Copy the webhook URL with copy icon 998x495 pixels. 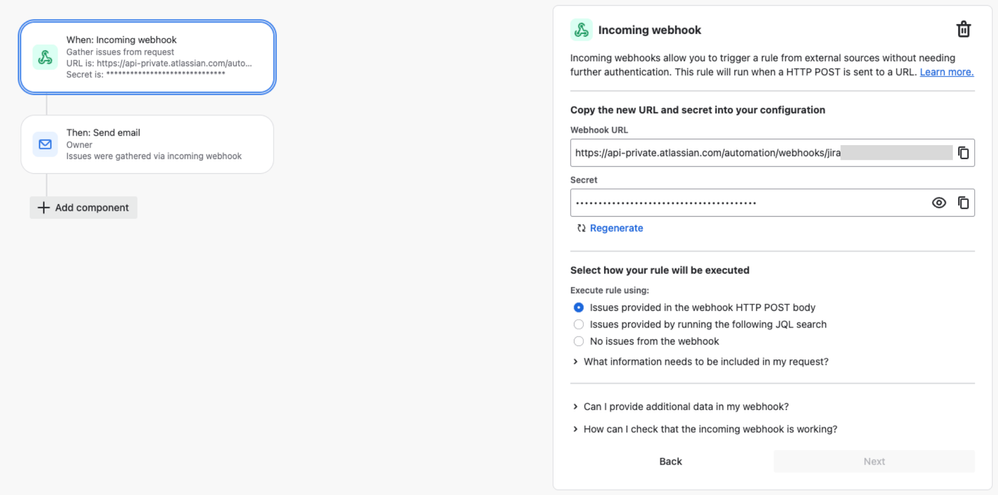[x=963, y=153]
